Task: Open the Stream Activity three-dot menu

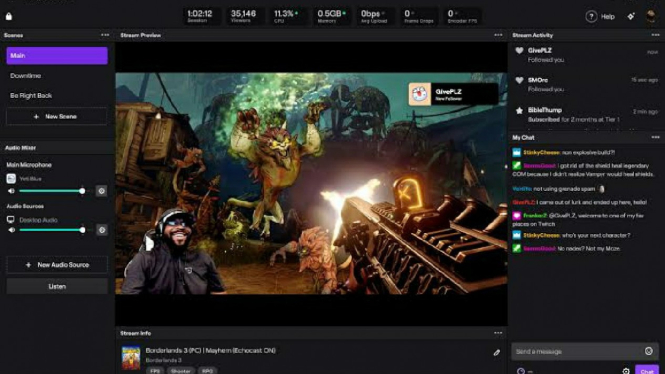Action: [655, 35]
